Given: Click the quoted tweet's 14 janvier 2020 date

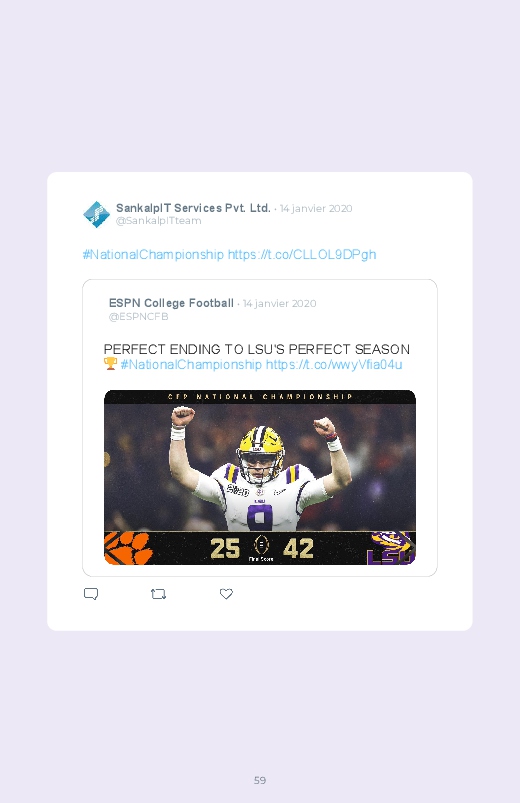Looking at the screenshot, I should (280, 304).
